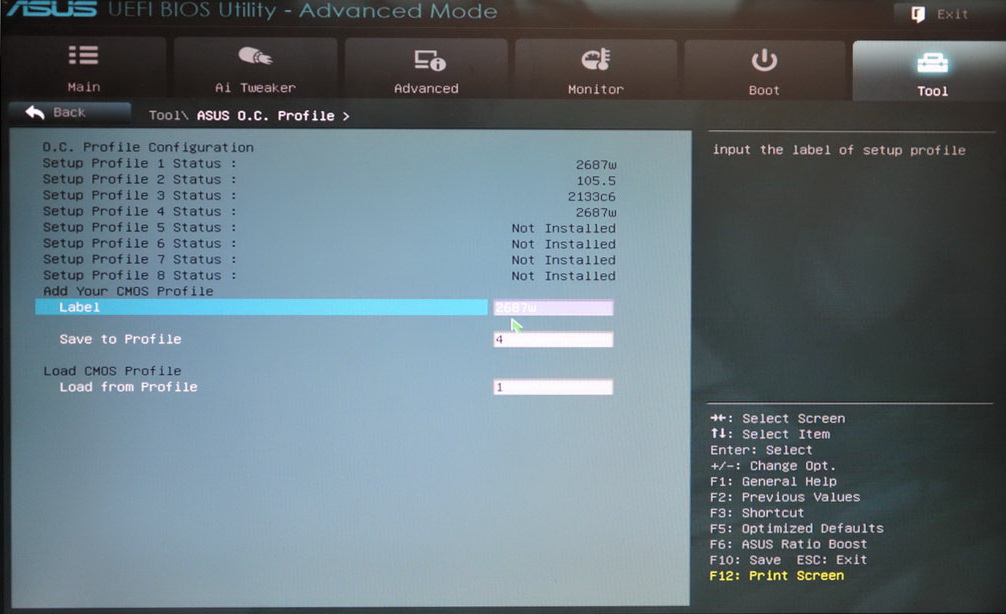The height and width of the screenshot is (614, 1006).
Task: Select the Boot tab
Action: 764,70
